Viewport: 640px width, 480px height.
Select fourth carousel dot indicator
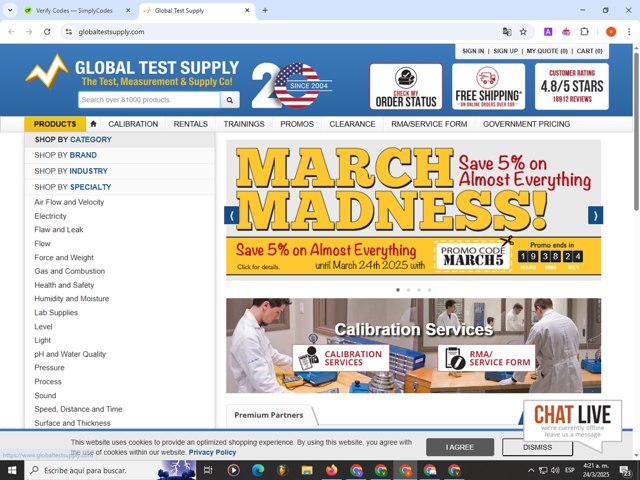pyautogui.click(x=429, y=290)
